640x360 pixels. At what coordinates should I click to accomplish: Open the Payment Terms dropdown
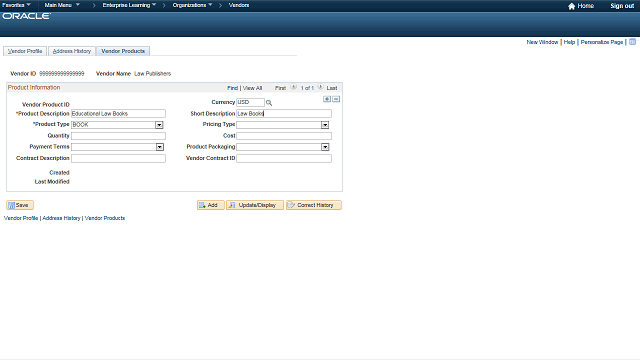pyautogui.click(x=160, y=147)
